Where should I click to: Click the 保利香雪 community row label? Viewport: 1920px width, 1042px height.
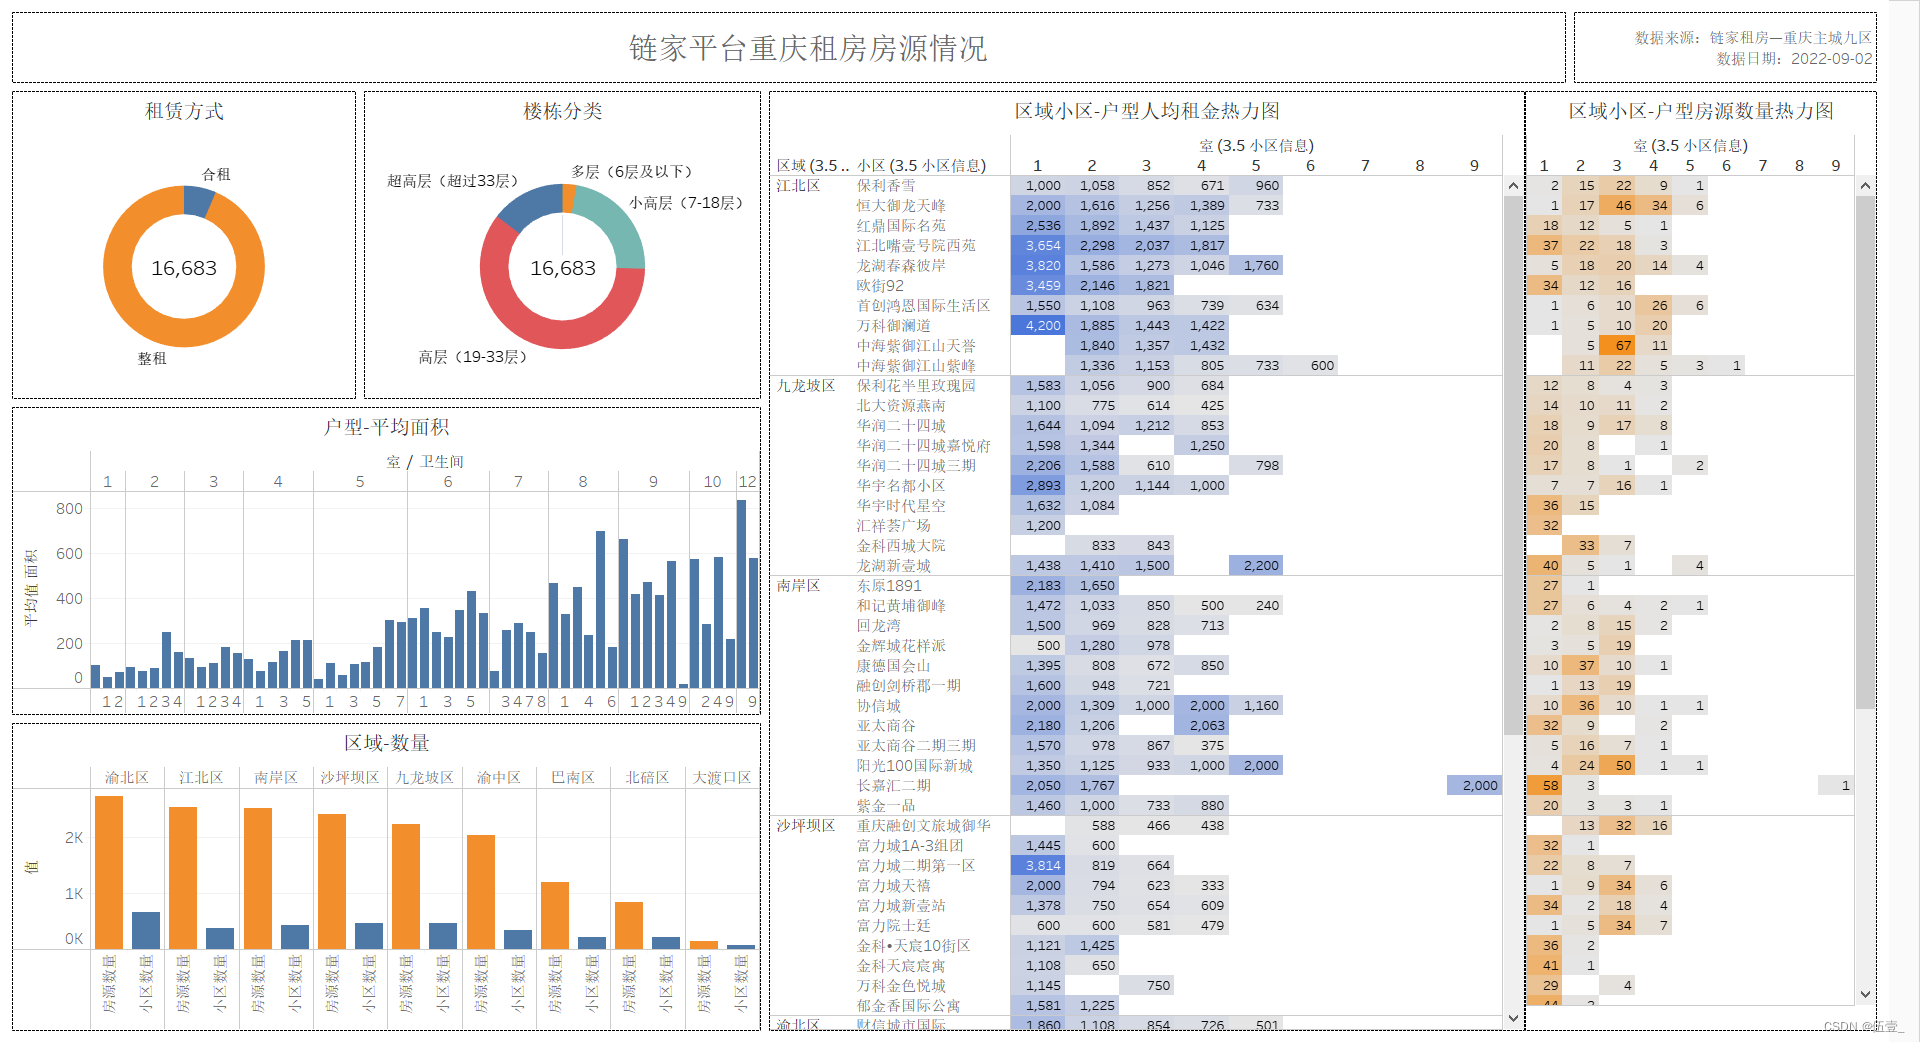click(886, 186)
